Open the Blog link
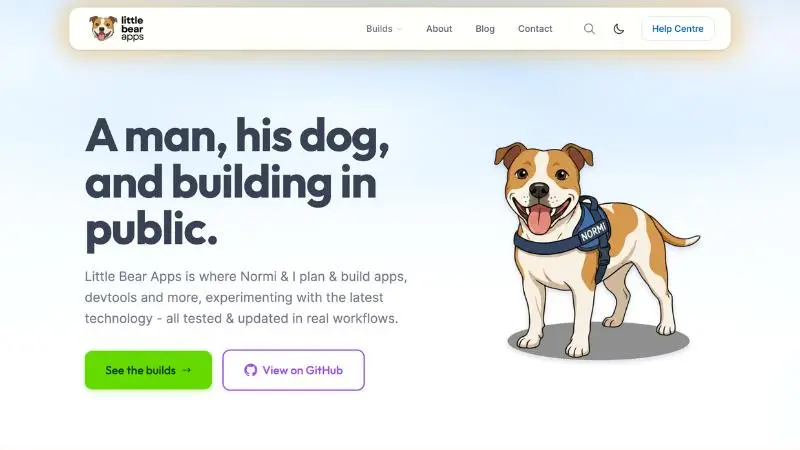This screenshot has width=800, height=450. click(485, 29)
